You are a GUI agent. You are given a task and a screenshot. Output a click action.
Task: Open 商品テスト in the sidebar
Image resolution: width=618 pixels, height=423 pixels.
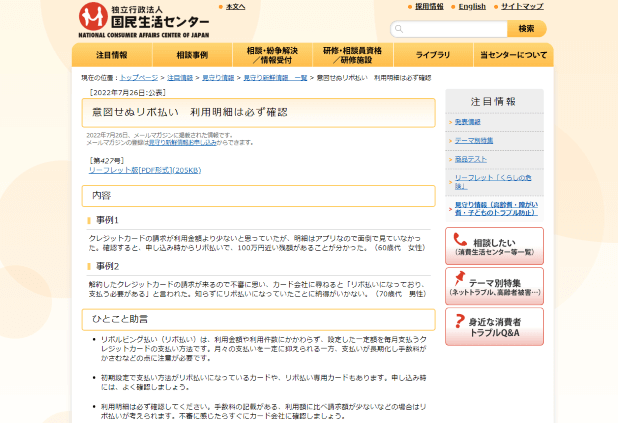click(x=471, y=159)
